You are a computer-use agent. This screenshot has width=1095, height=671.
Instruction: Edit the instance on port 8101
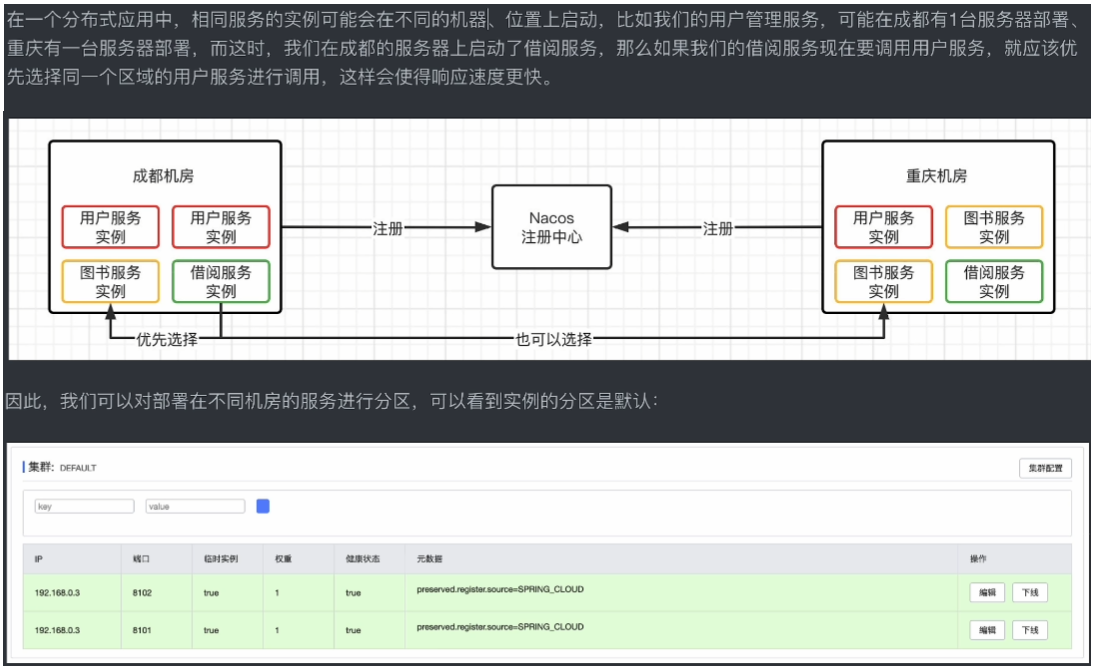coord(987,630)
